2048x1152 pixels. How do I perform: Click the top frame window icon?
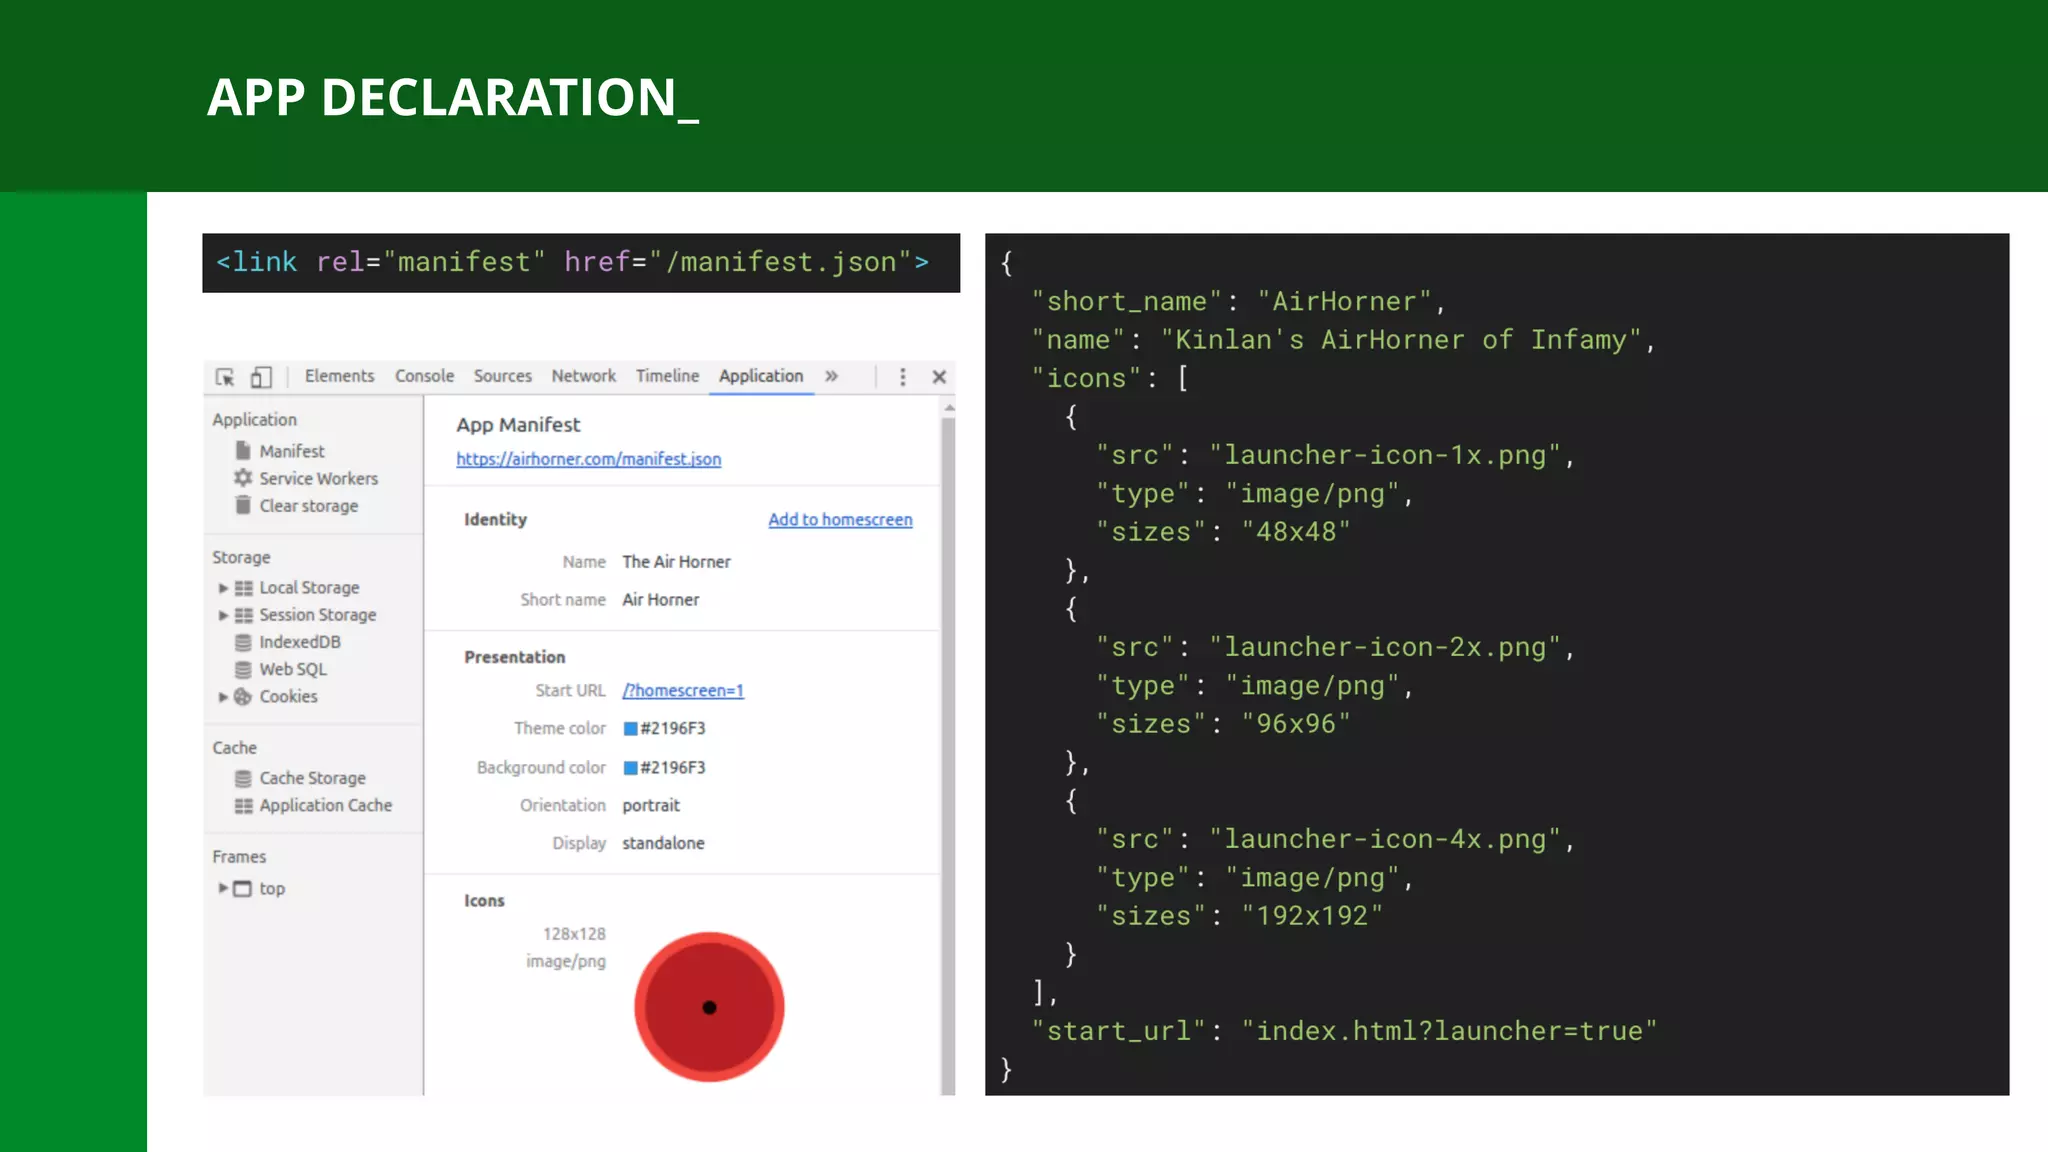(x=243, y=888)
